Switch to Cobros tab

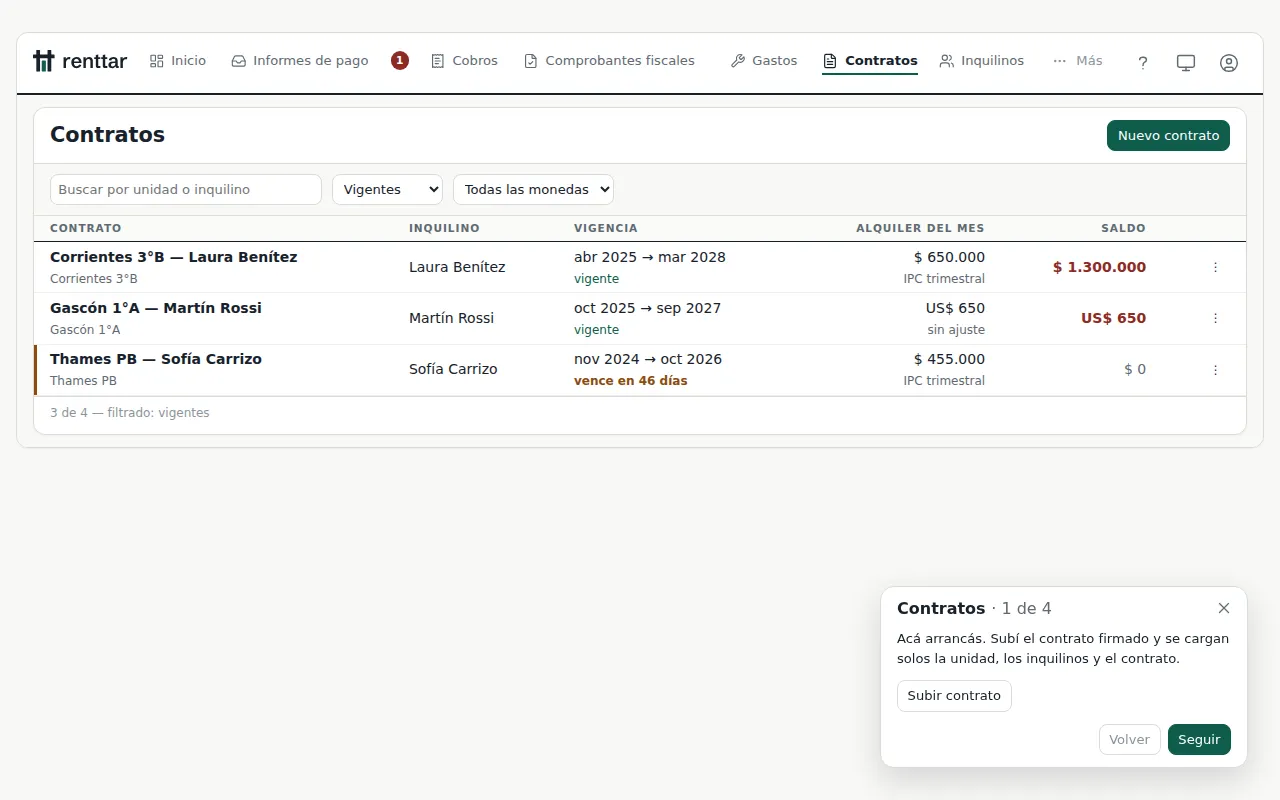[x=464, y=61]
